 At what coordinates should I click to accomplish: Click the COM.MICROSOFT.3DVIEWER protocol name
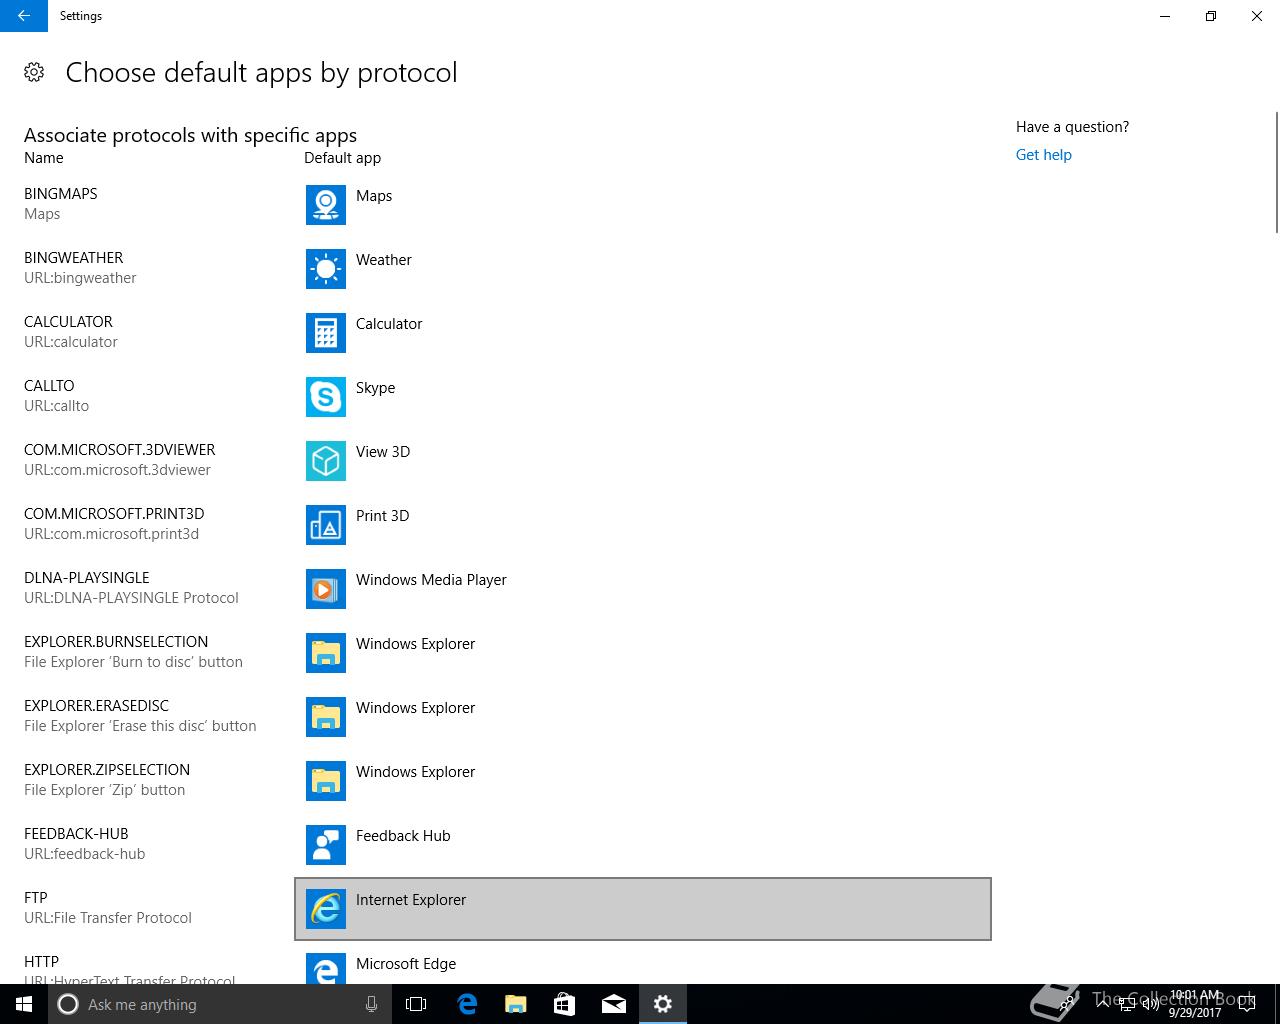point(120,450)
